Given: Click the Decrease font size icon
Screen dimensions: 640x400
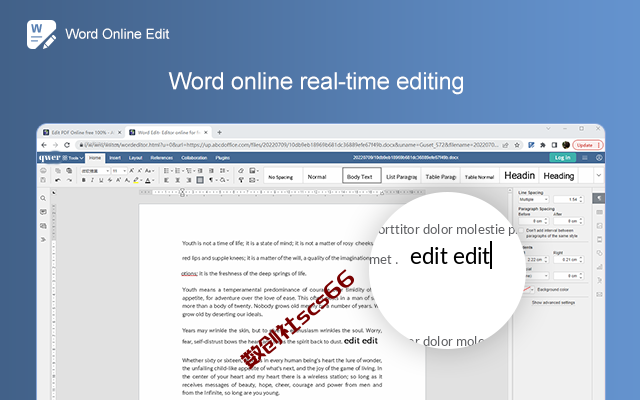Looking at the screenshot, I should pyautogui.click(x=140, y=171).
